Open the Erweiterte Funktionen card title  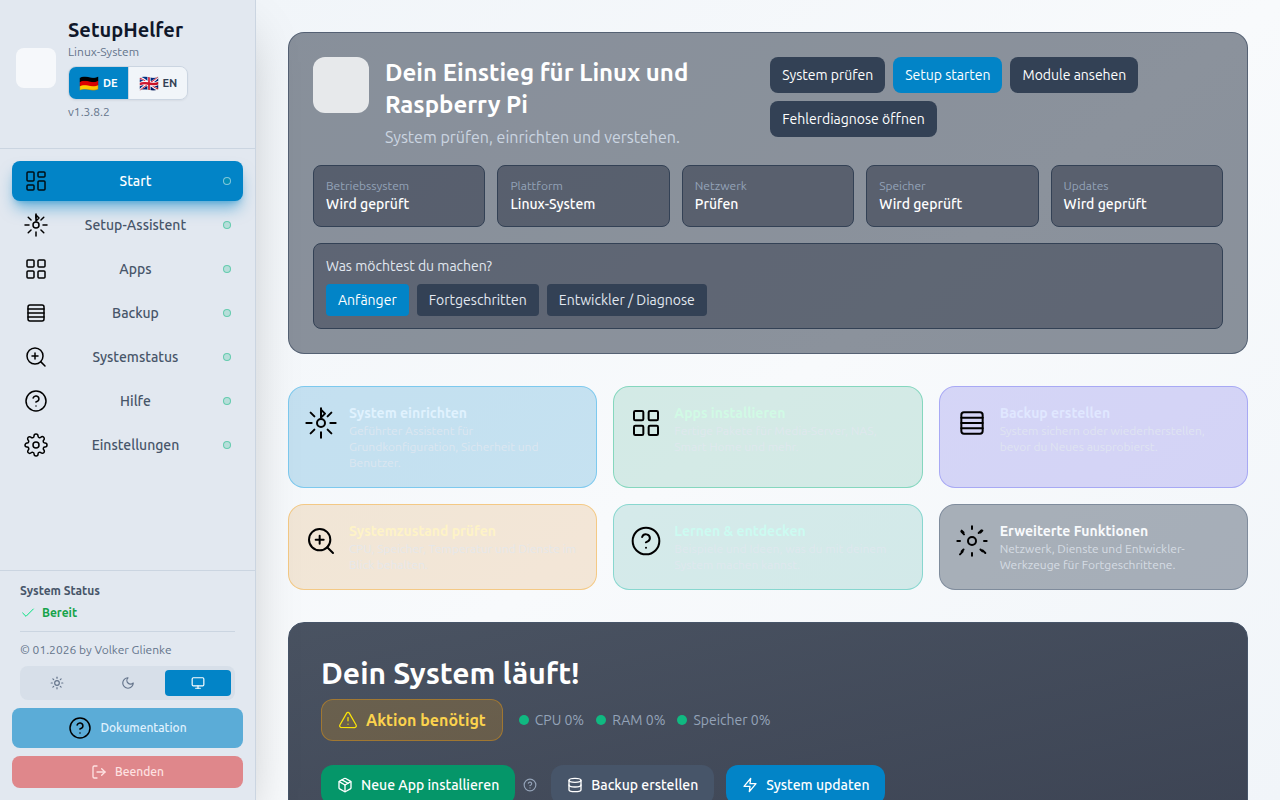point(1074,531)
